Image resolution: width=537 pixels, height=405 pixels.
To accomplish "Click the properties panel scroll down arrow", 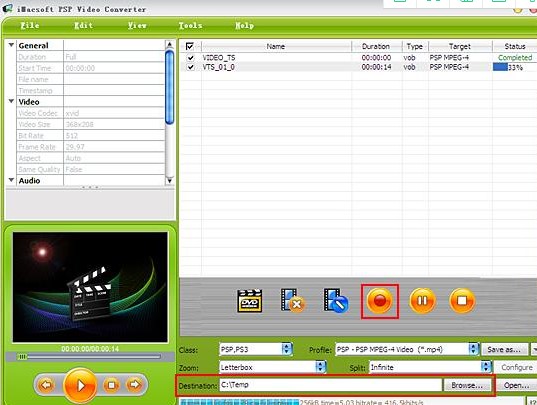I will click(169, 180).
